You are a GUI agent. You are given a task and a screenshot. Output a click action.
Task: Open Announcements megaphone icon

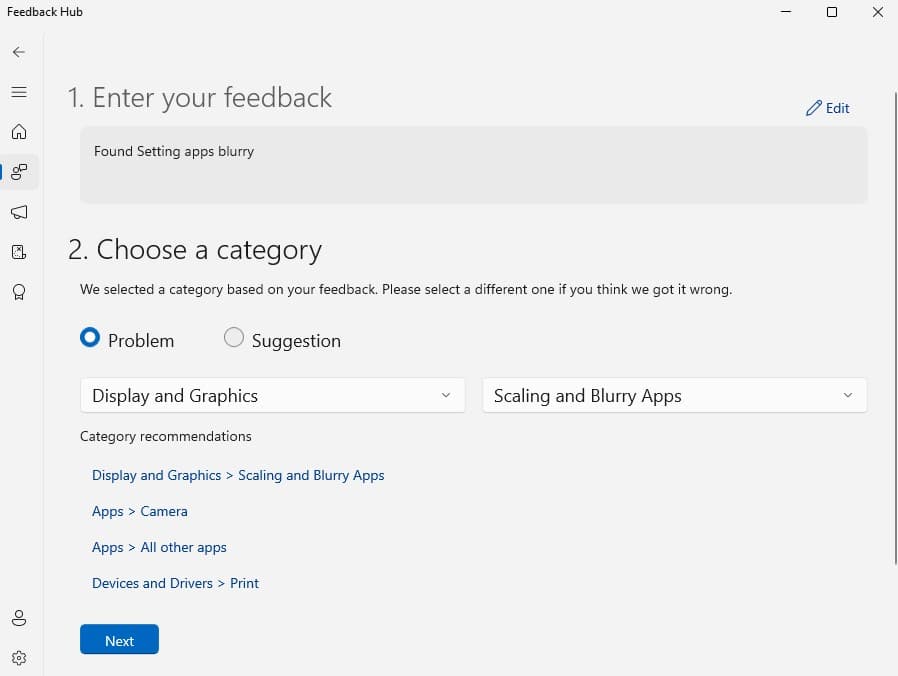coord(19,212)
